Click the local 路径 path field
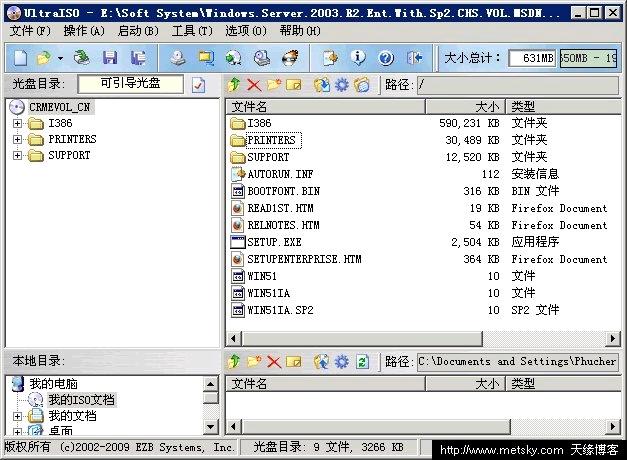This screenshot has width=627, height=460. tap(518, 362)
